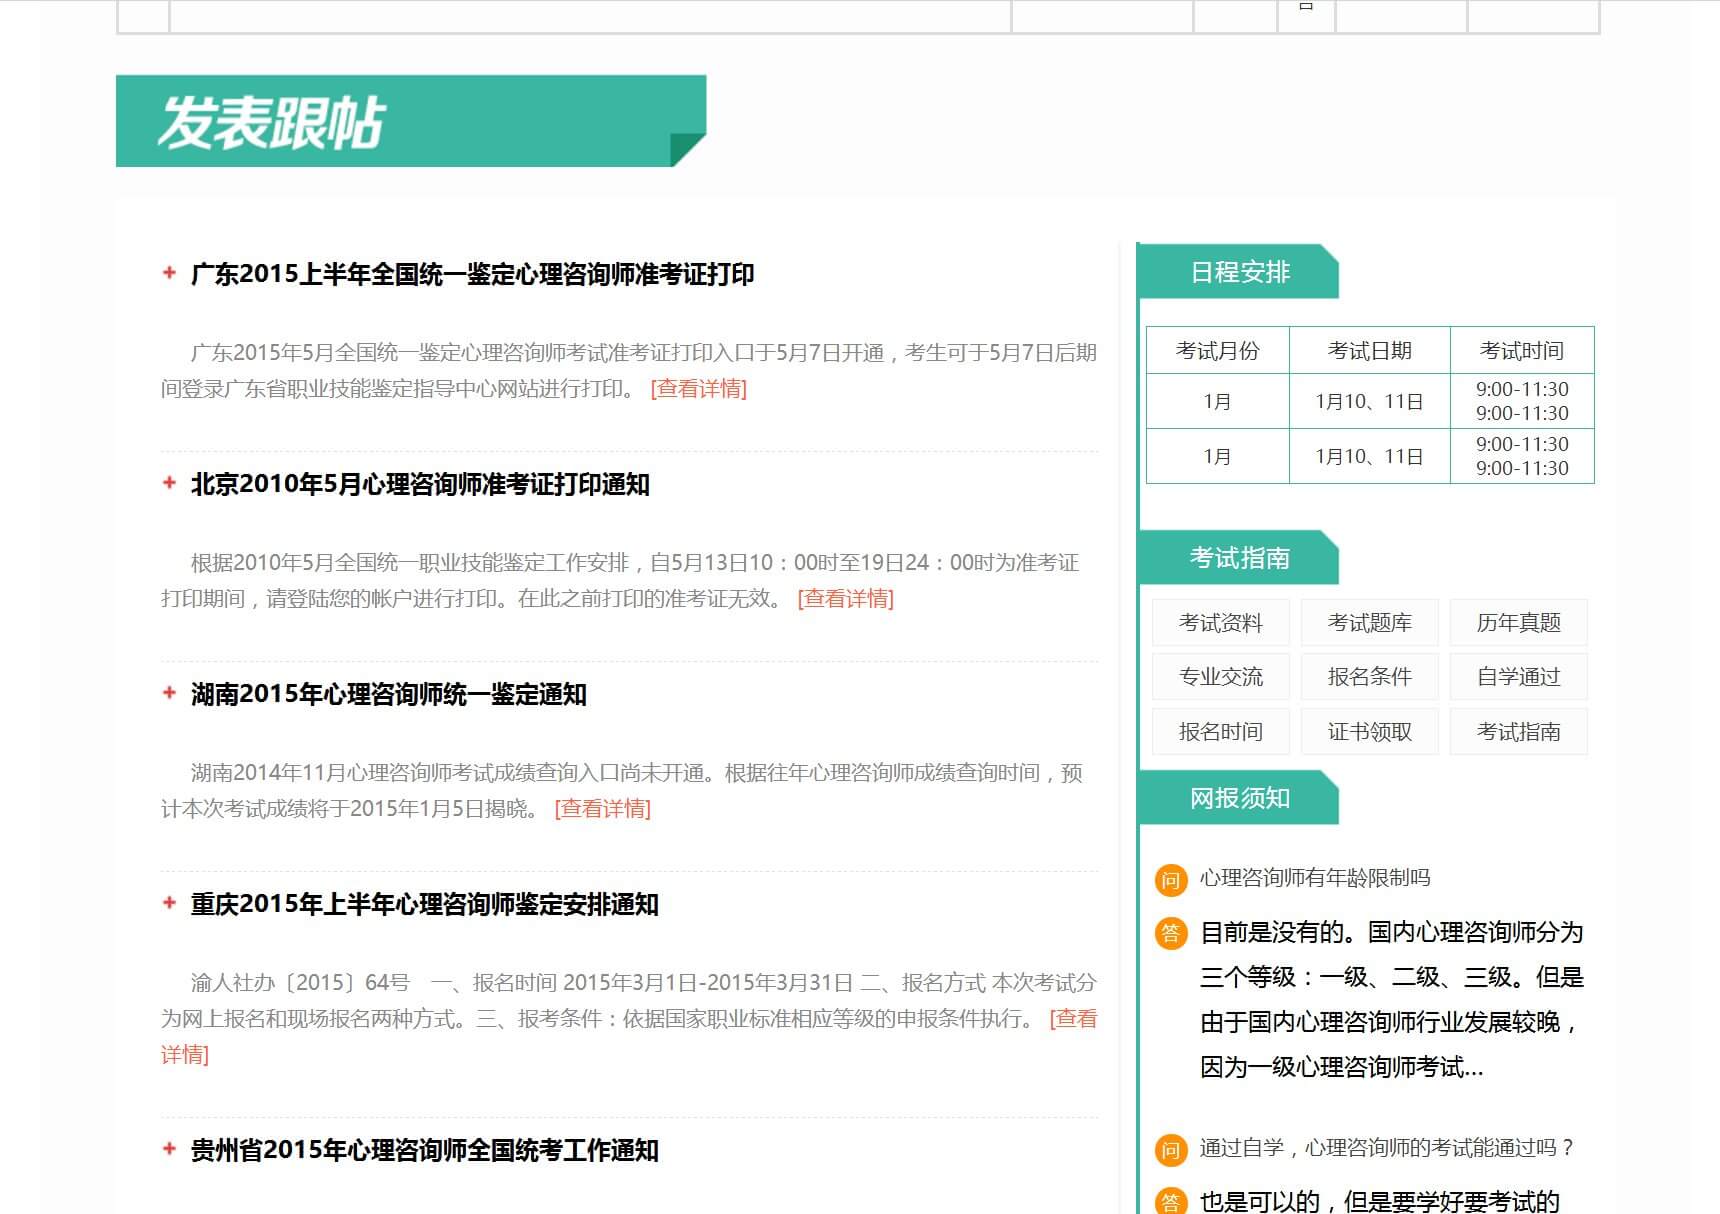
Task: Click the question 心理咨询师有年龄限制吗
Action: coord(1315,878)
